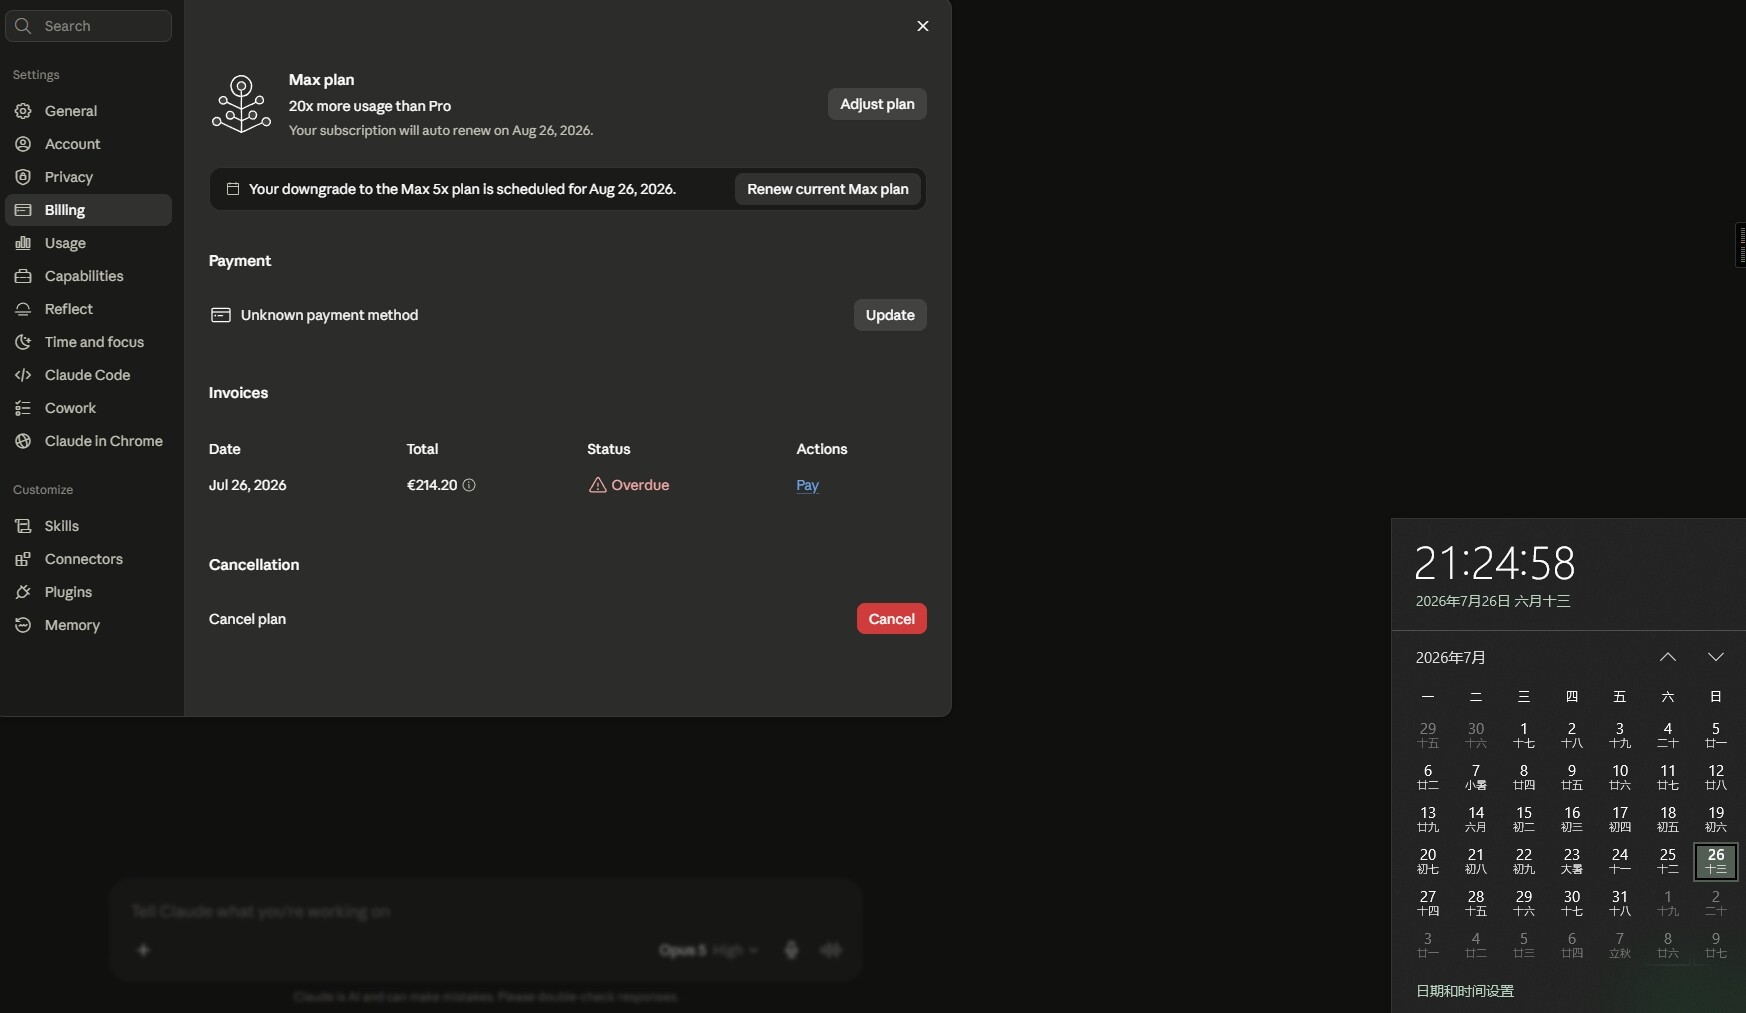Click the 2026年7月26日 date line
Viewport: 1746px width, 1013px height.
point(1493,601)
